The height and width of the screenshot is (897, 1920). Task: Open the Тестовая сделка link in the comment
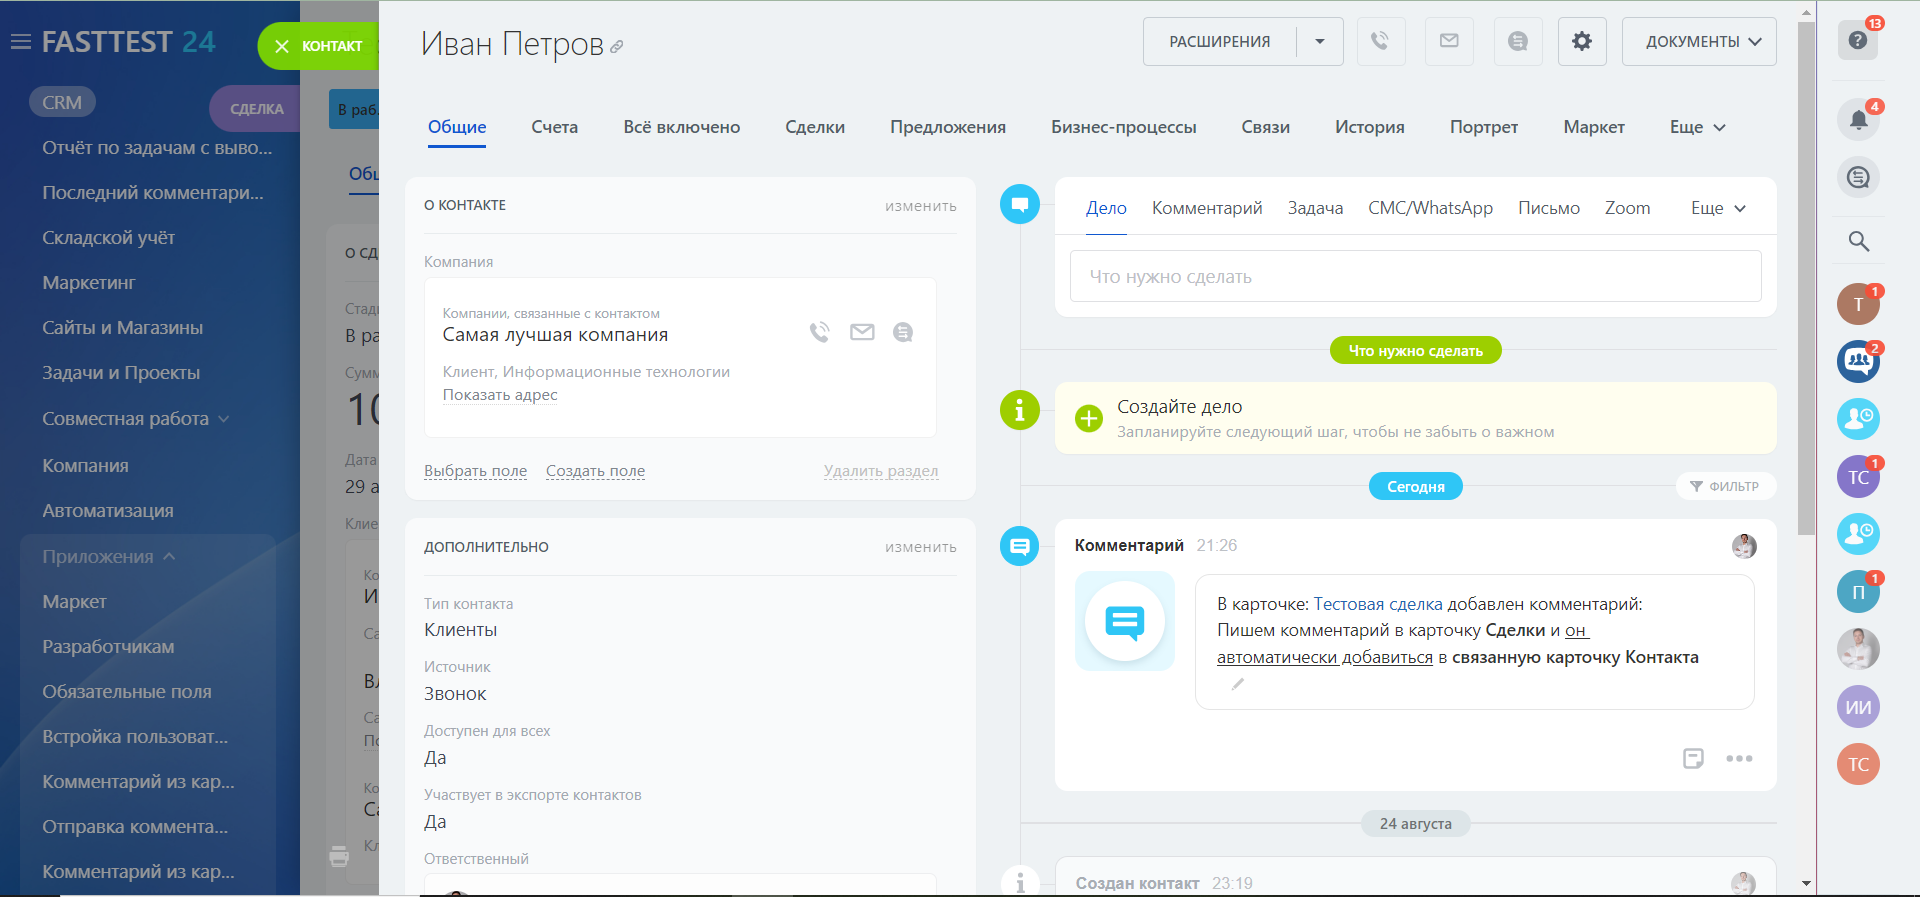click(x=1378, y=604)
